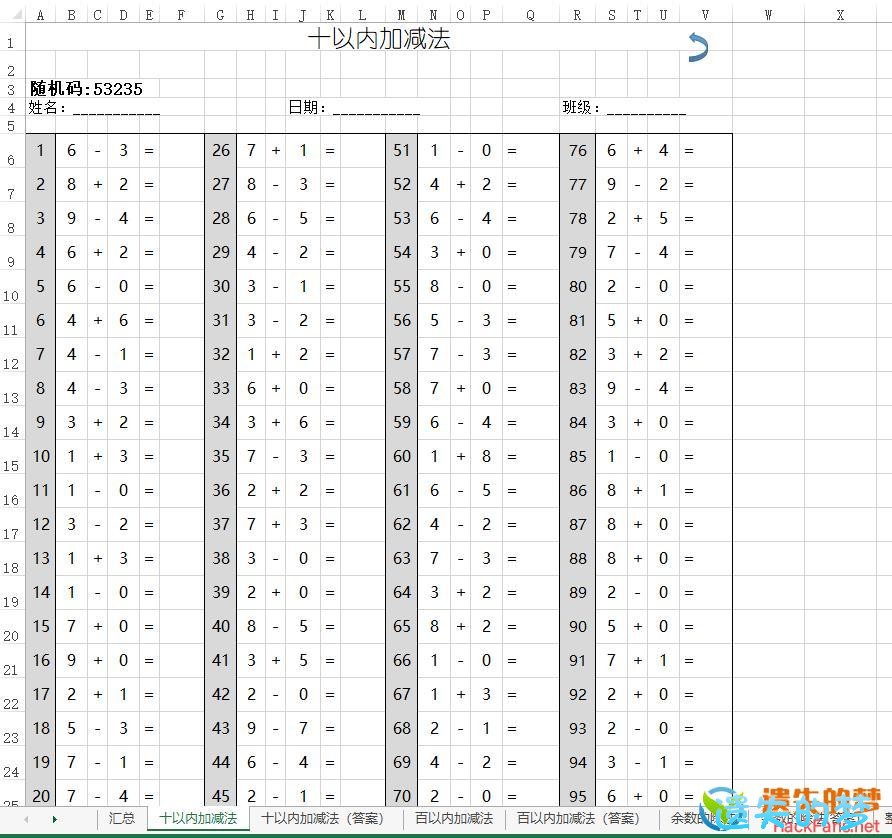Click problem number 64 cell

(402, 592)
